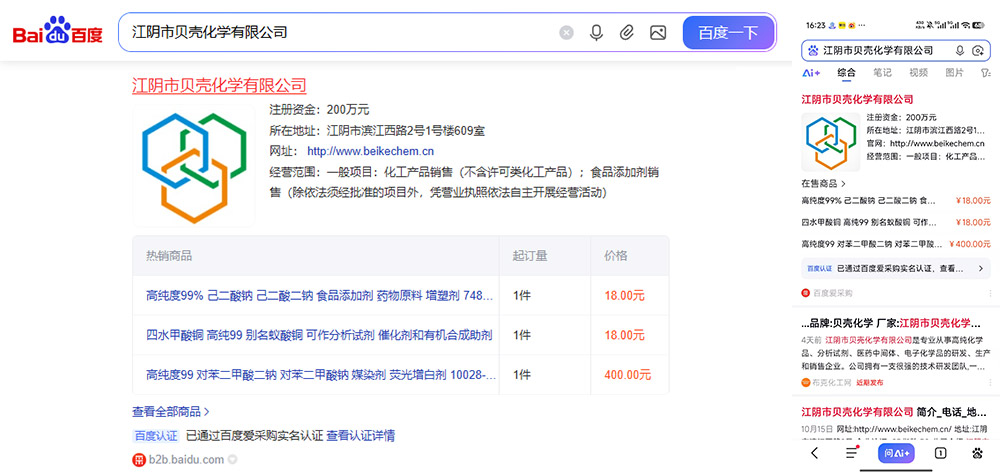The image size is (1000, 475).
Task: Tap the Baidu paw icon in bottom bar
Action: point(979,453)
